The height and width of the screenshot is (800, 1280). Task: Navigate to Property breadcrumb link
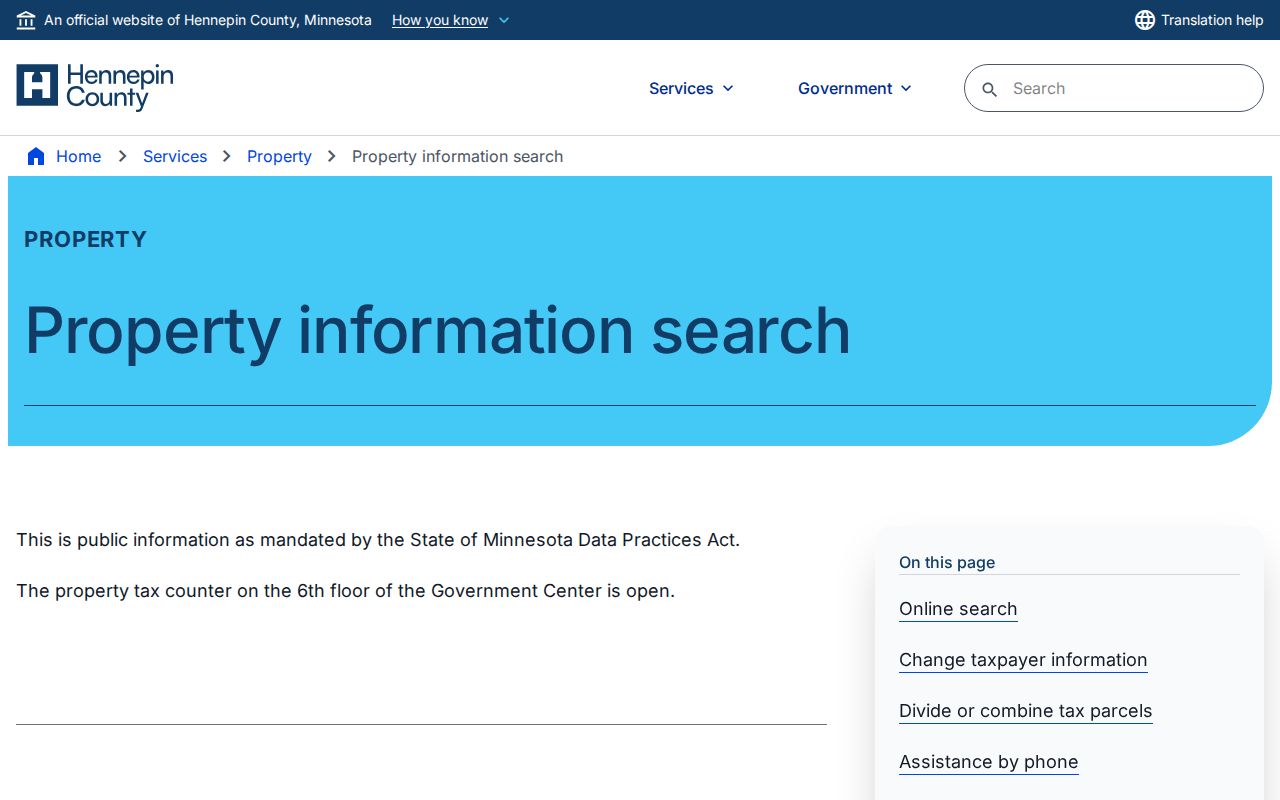(x=279, y=156)
